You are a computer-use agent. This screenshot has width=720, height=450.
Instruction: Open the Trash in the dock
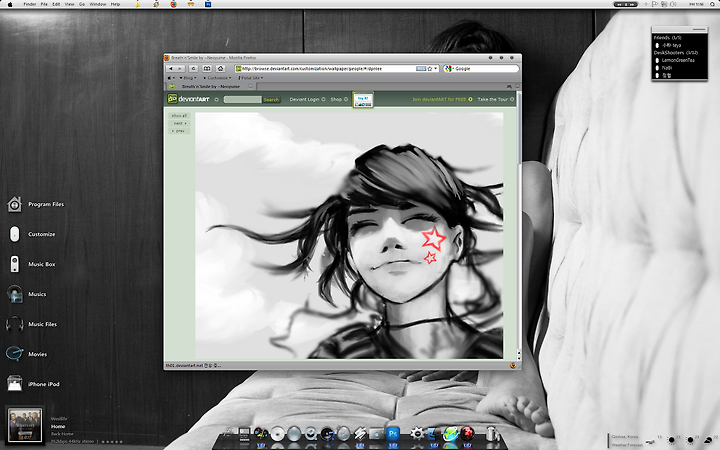point(492,433)
